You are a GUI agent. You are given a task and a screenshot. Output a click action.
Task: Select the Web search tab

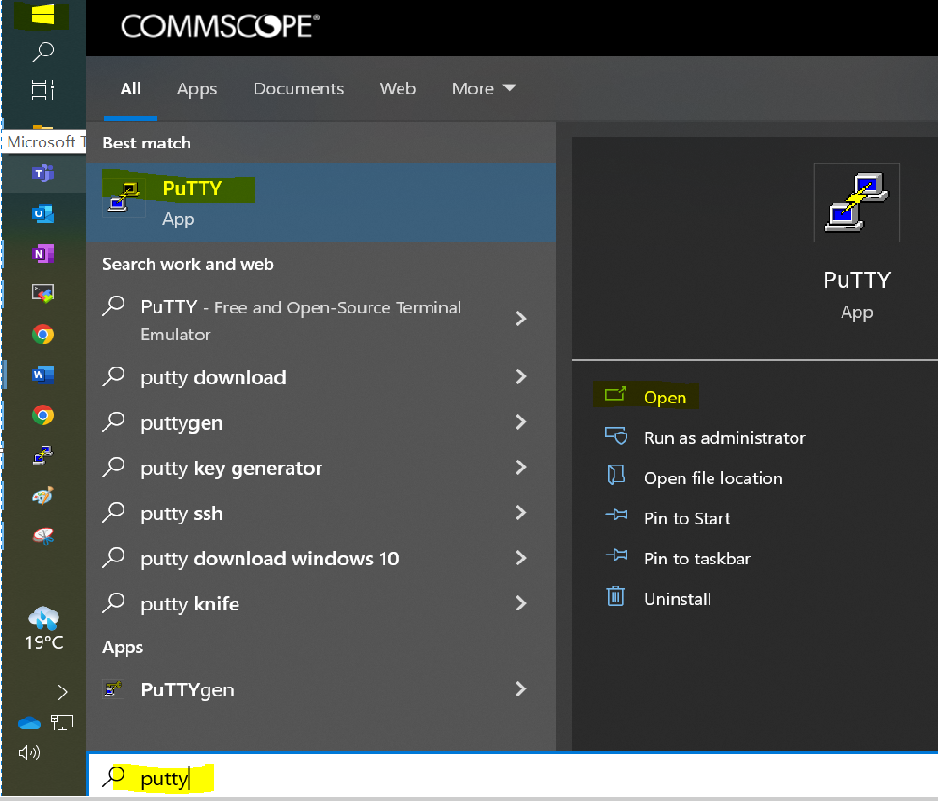397,89
